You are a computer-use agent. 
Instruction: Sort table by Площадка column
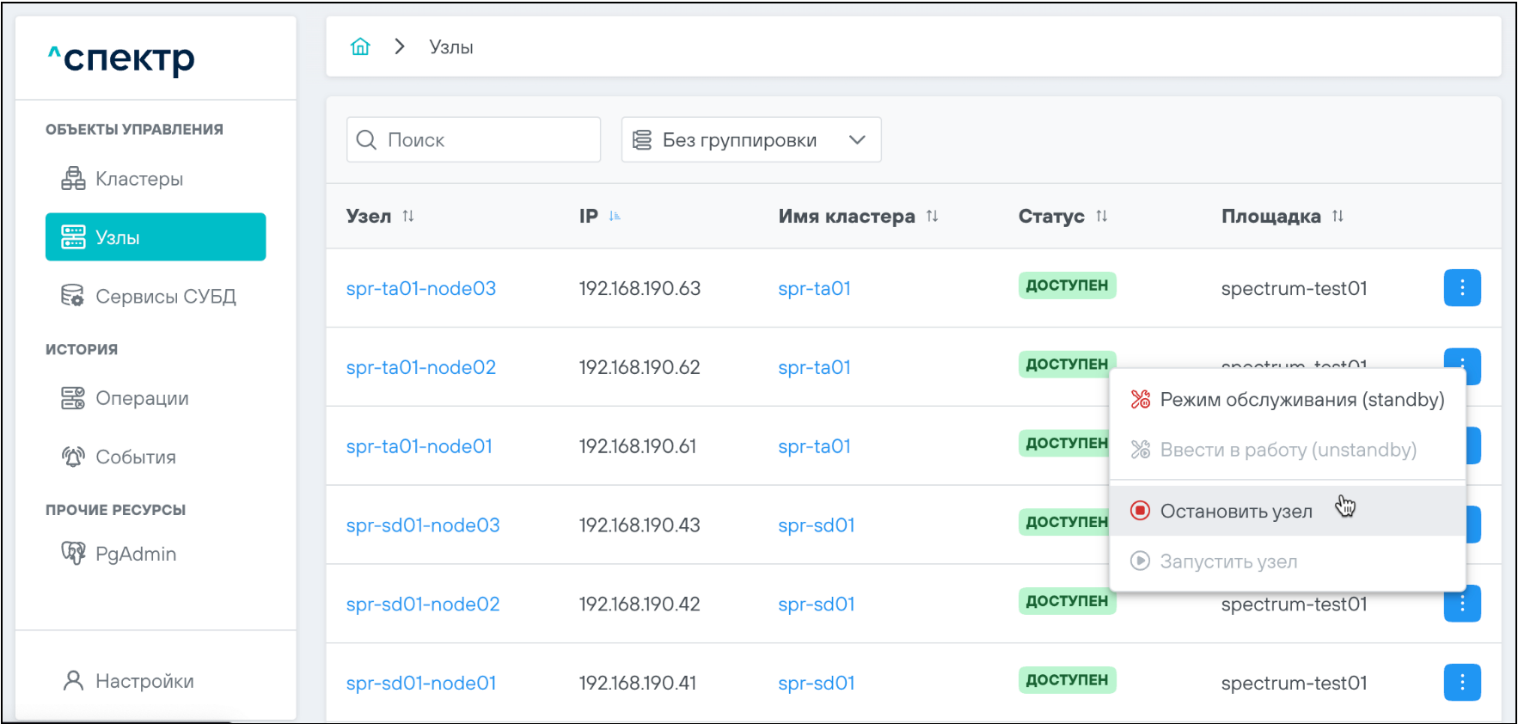[1337, 217]
